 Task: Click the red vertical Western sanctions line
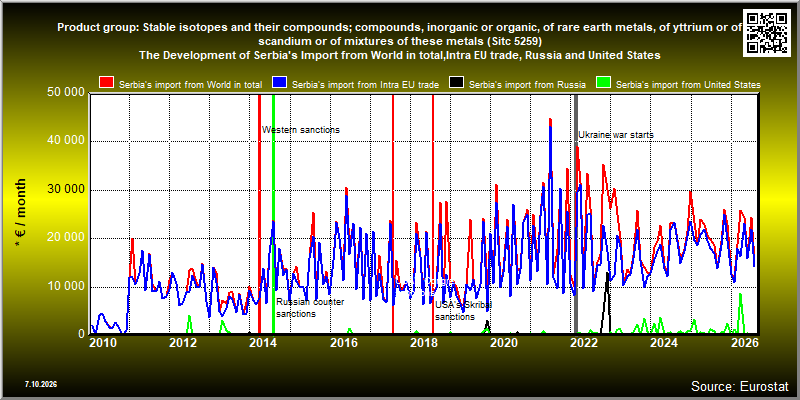tap(259, 214)
